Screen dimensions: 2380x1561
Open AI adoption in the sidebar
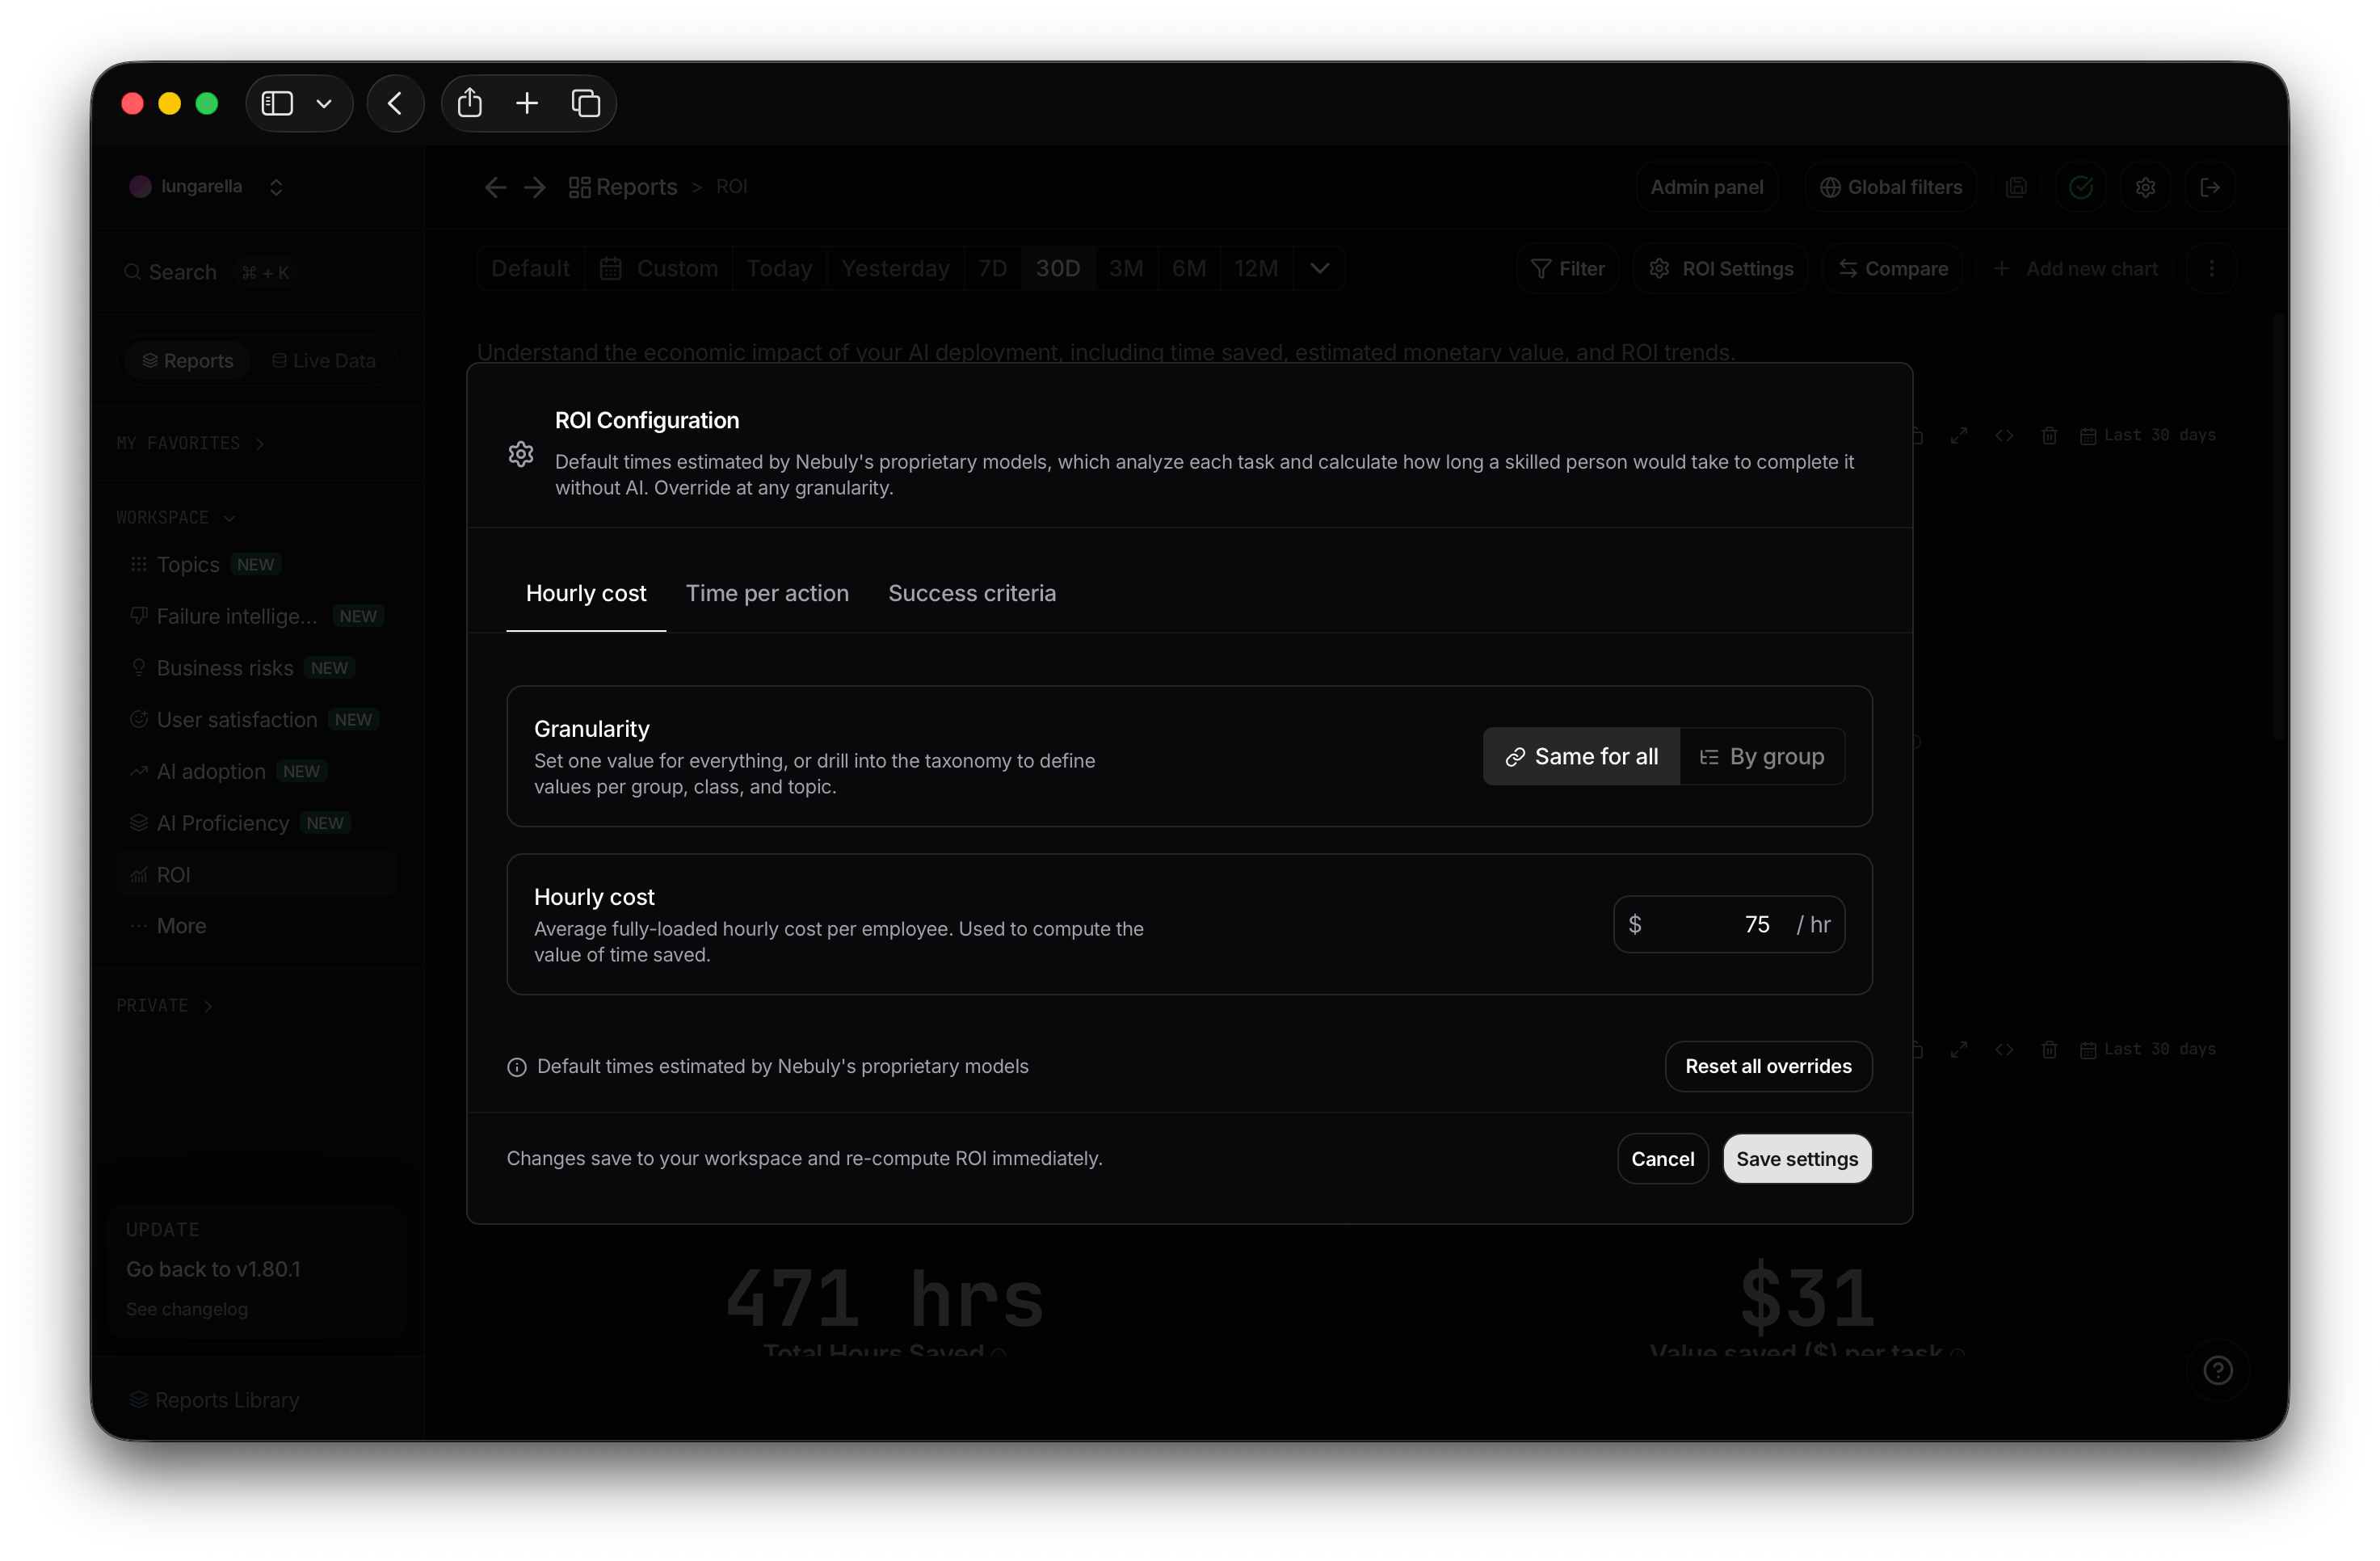pos(256,771)
